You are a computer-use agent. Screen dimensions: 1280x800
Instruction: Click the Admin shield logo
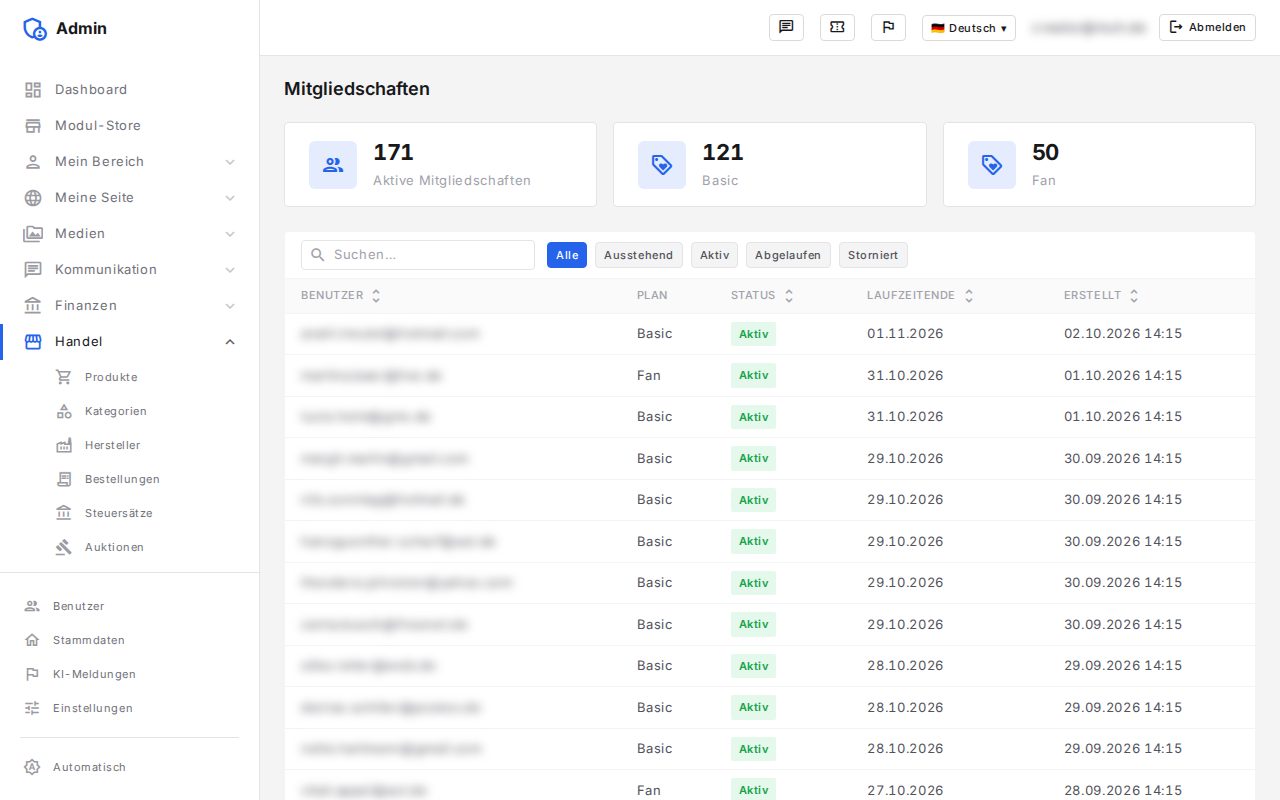(x=35, y=29)
